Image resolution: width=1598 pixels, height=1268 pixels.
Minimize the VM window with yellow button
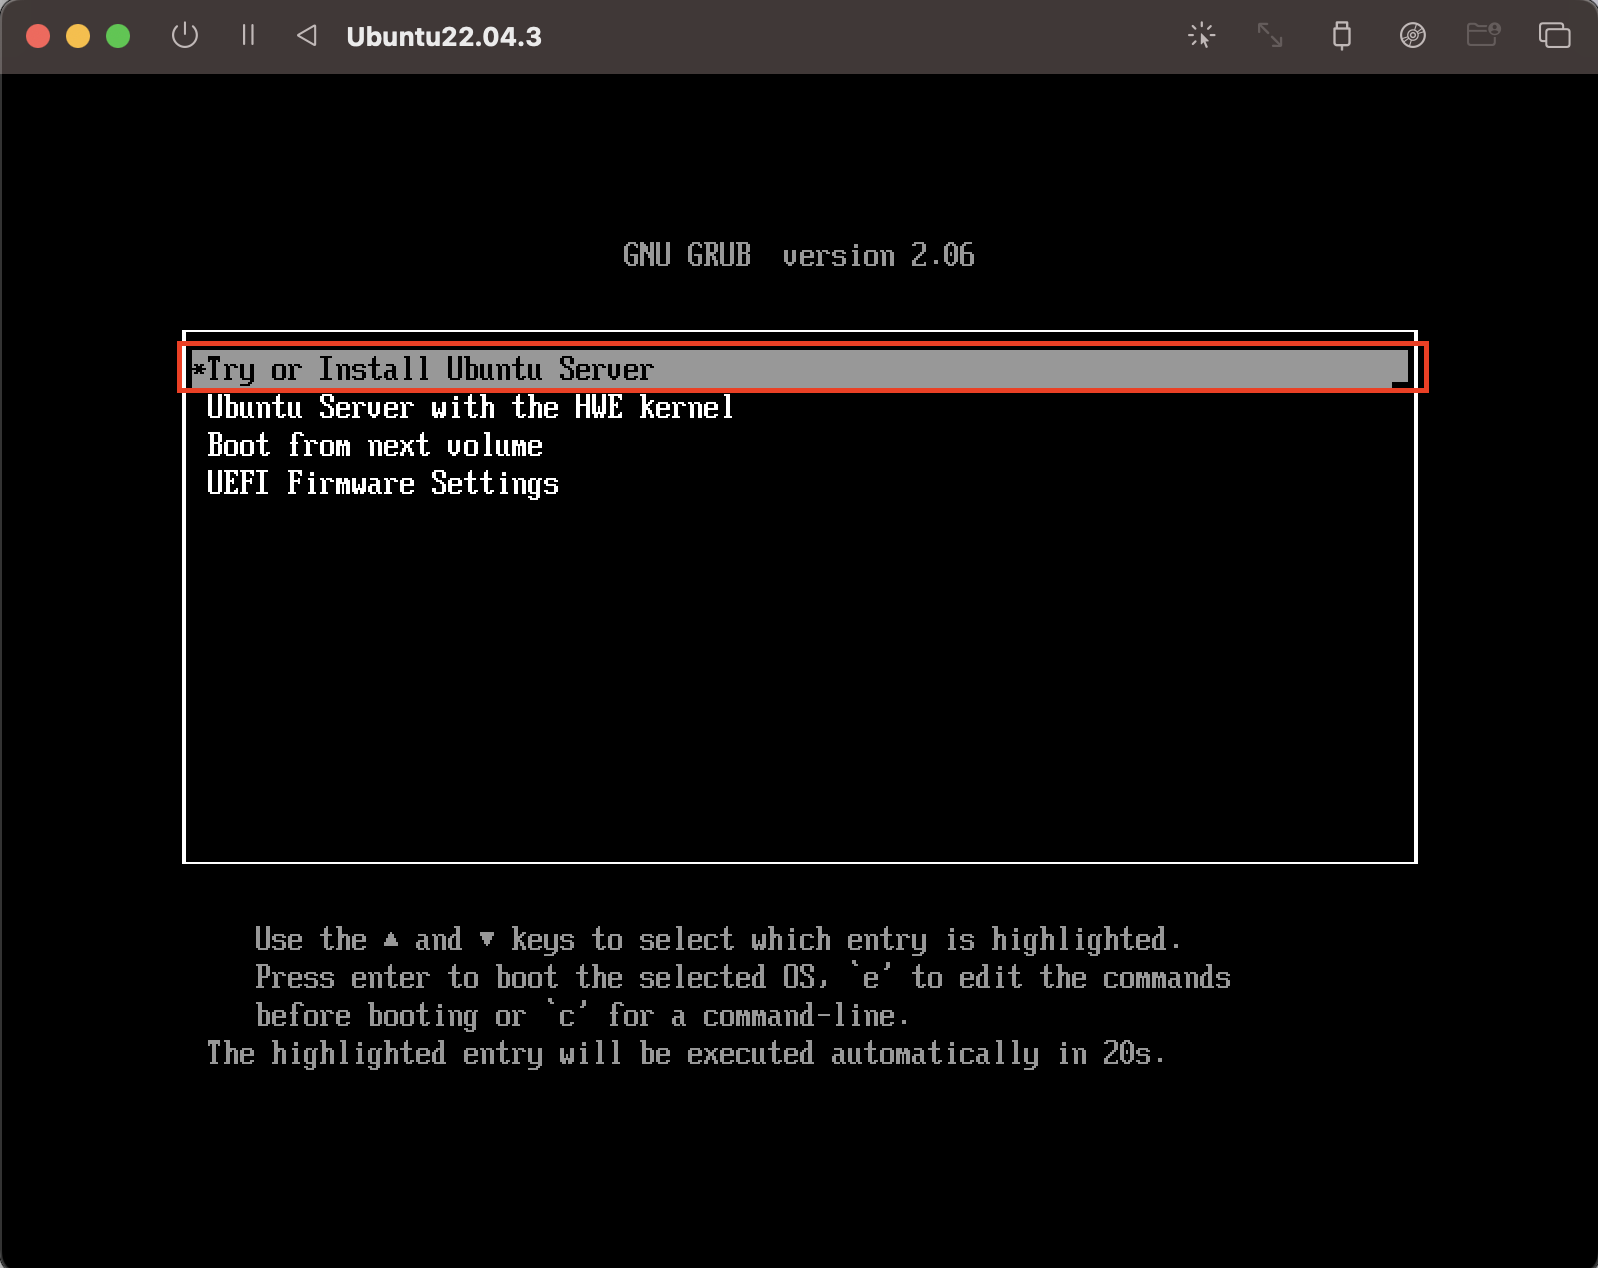coord(78,36)
